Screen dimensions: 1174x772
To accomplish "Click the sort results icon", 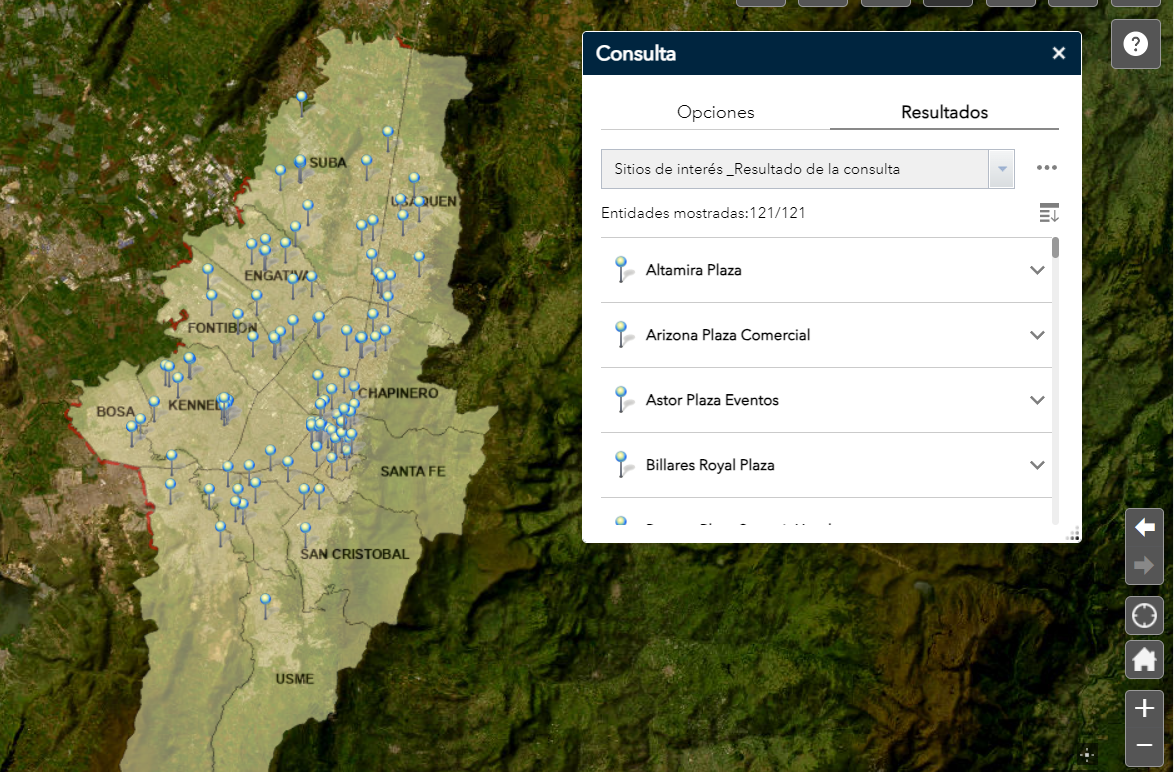I will click(1048, 213).
